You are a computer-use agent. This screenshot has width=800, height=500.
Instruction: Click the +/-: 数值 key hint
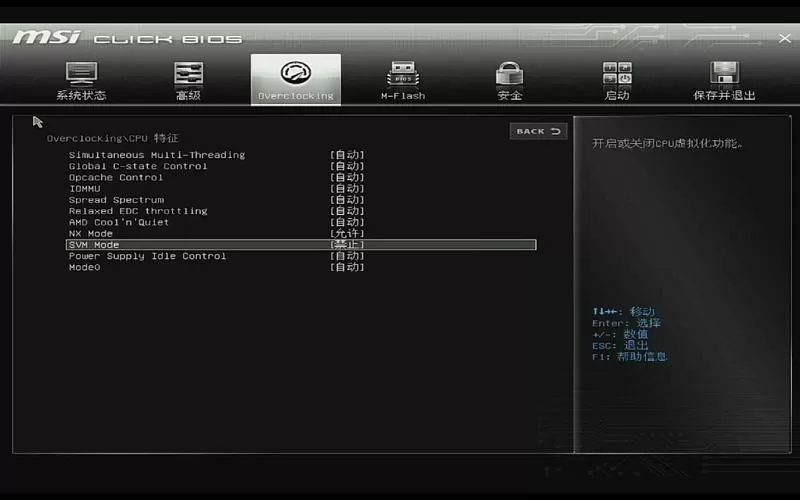click(x=620, y=334)
